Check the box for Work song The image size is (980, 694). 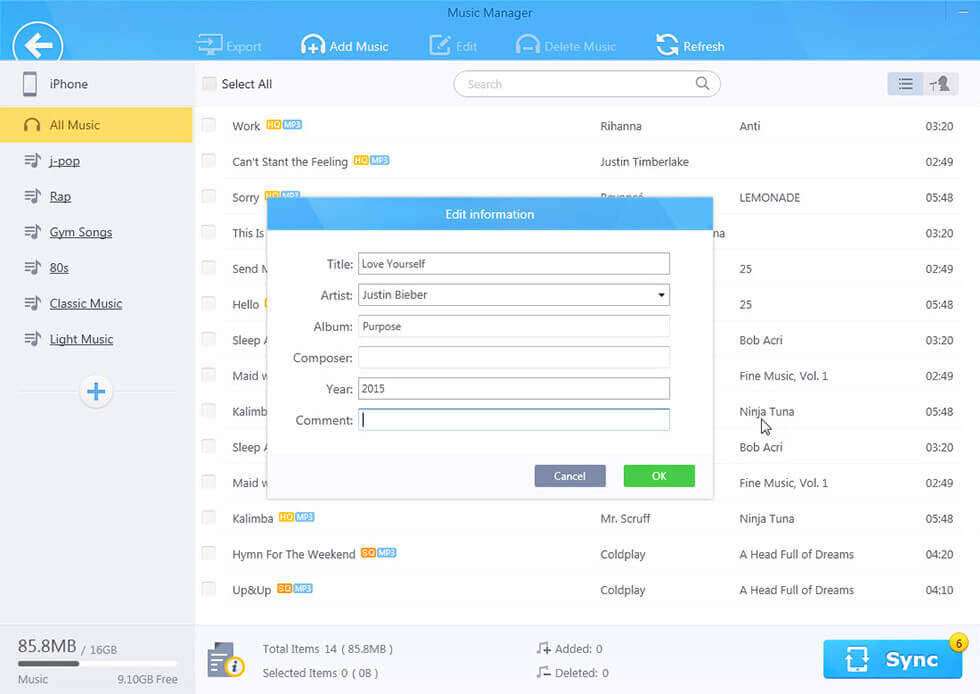click(x=209, y=125)
